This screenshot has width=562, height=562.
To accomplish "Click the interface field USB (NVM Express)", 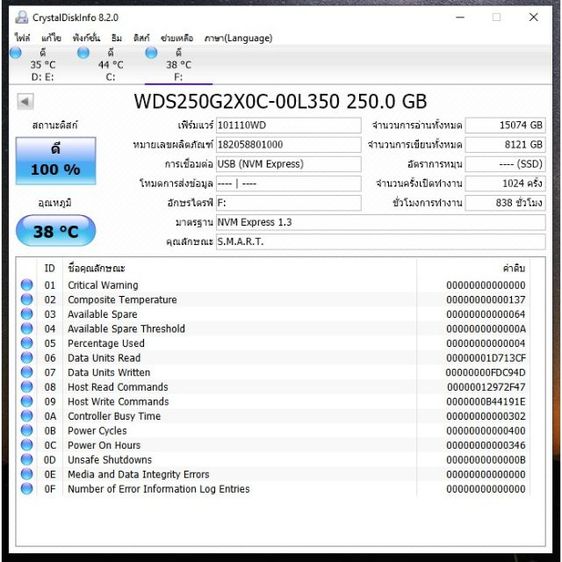I will click(x=289, y=164).
